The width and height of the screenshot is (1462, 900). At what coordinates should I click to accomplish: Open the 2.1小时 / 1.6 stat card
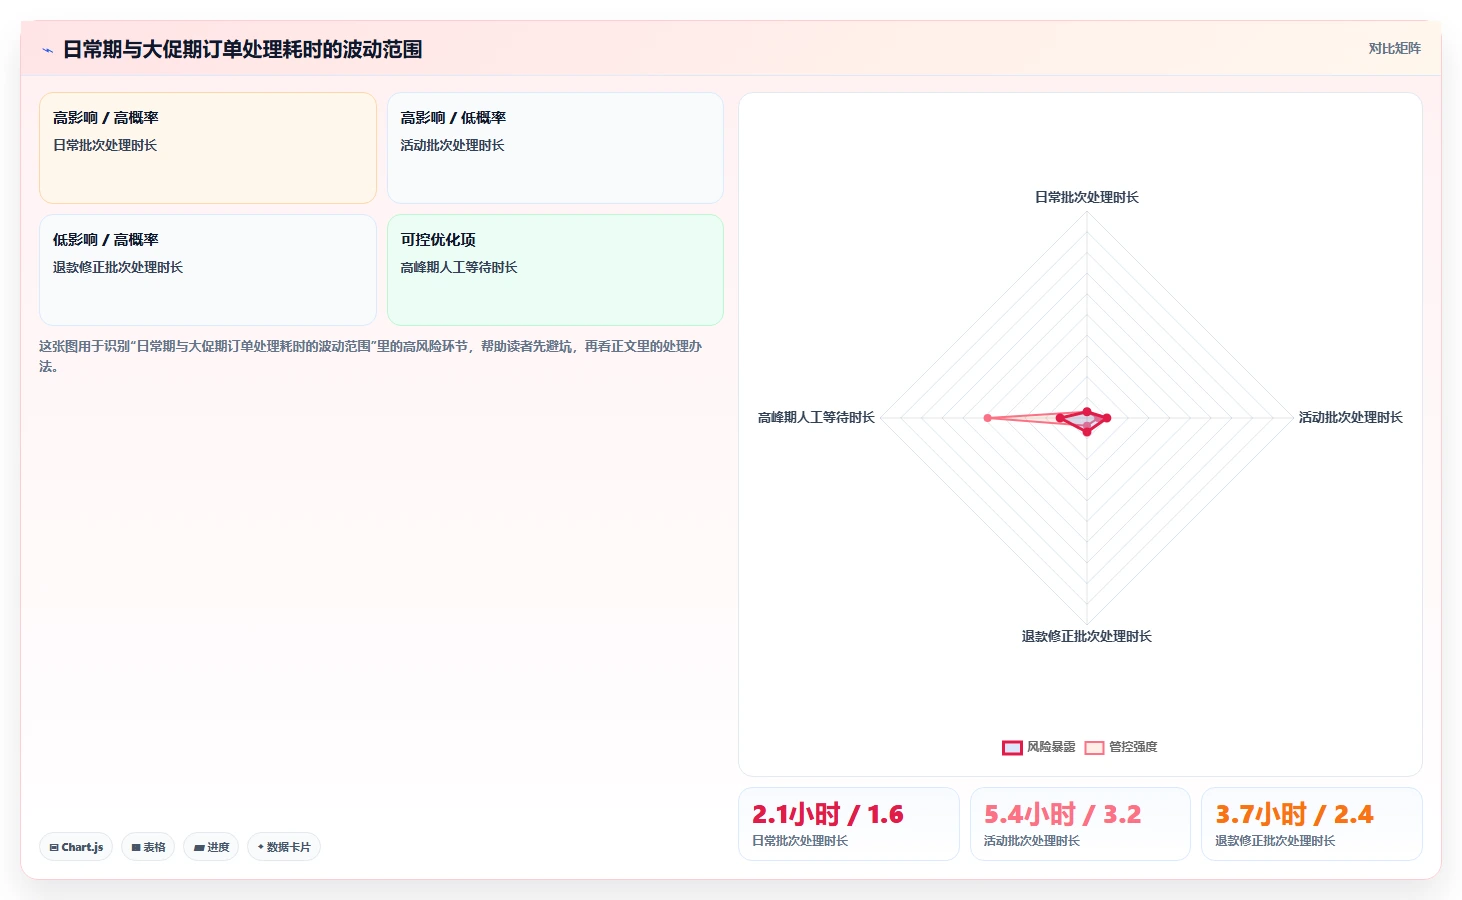tap(849, 824)
